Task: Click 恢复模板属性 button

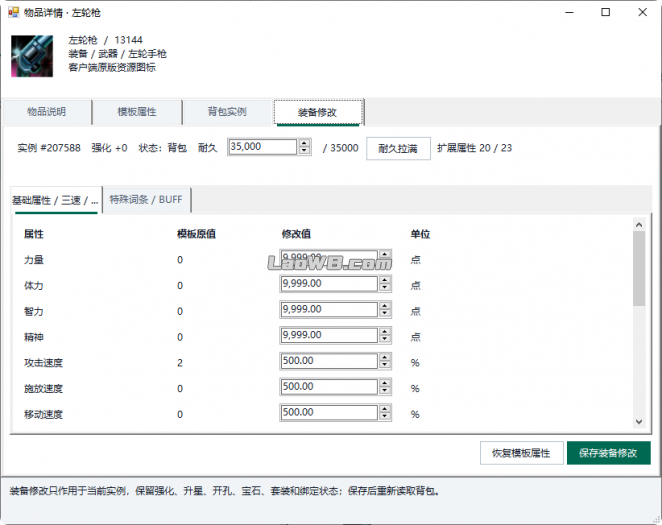Action: [x=521, y=453]
